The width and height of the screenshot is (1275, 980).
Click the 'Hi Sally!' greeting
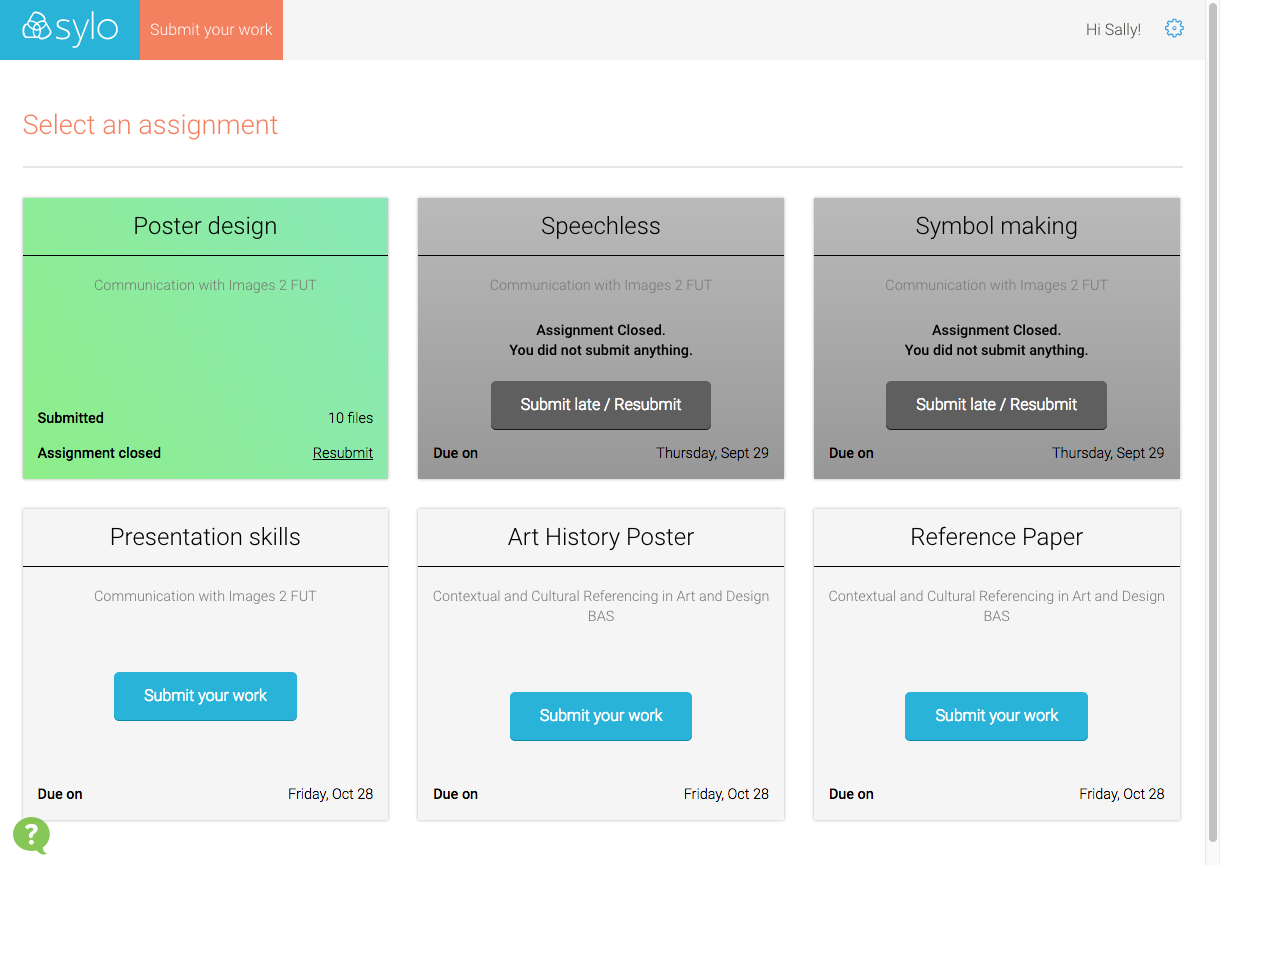coord(1113,30)
